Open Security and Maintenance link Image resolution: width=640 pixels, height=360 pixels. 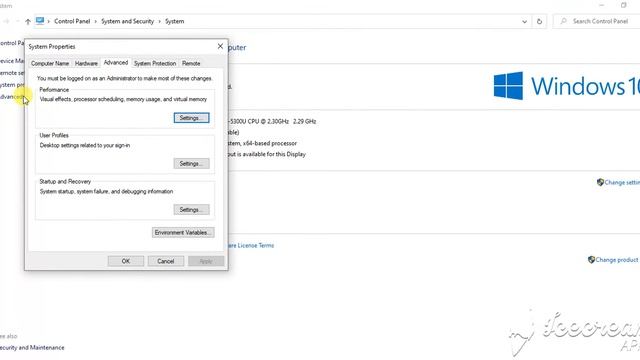point(32,348)
